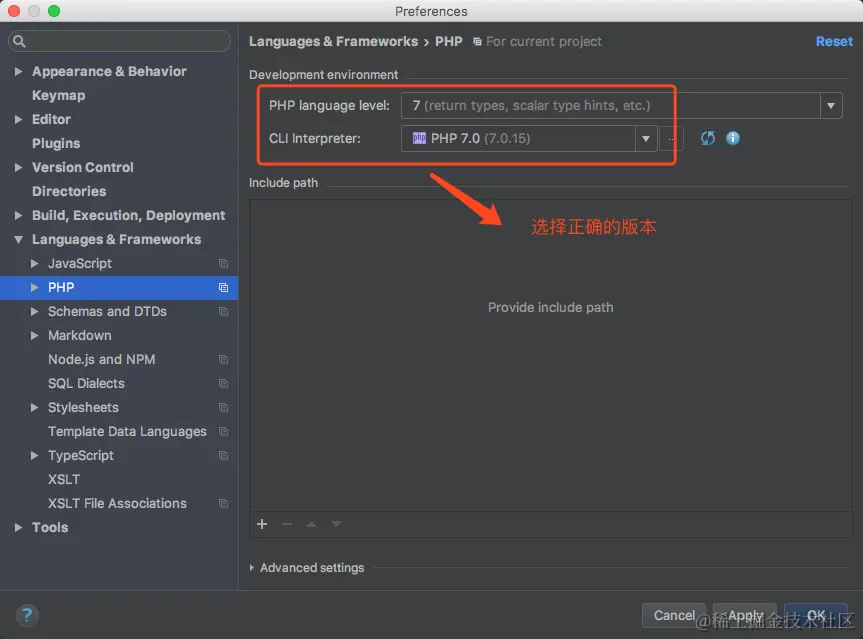Image resolution: width=863 pixels, height=639 pixels.
Task: Add an include path with plus icon
Action: coord(262,524)
